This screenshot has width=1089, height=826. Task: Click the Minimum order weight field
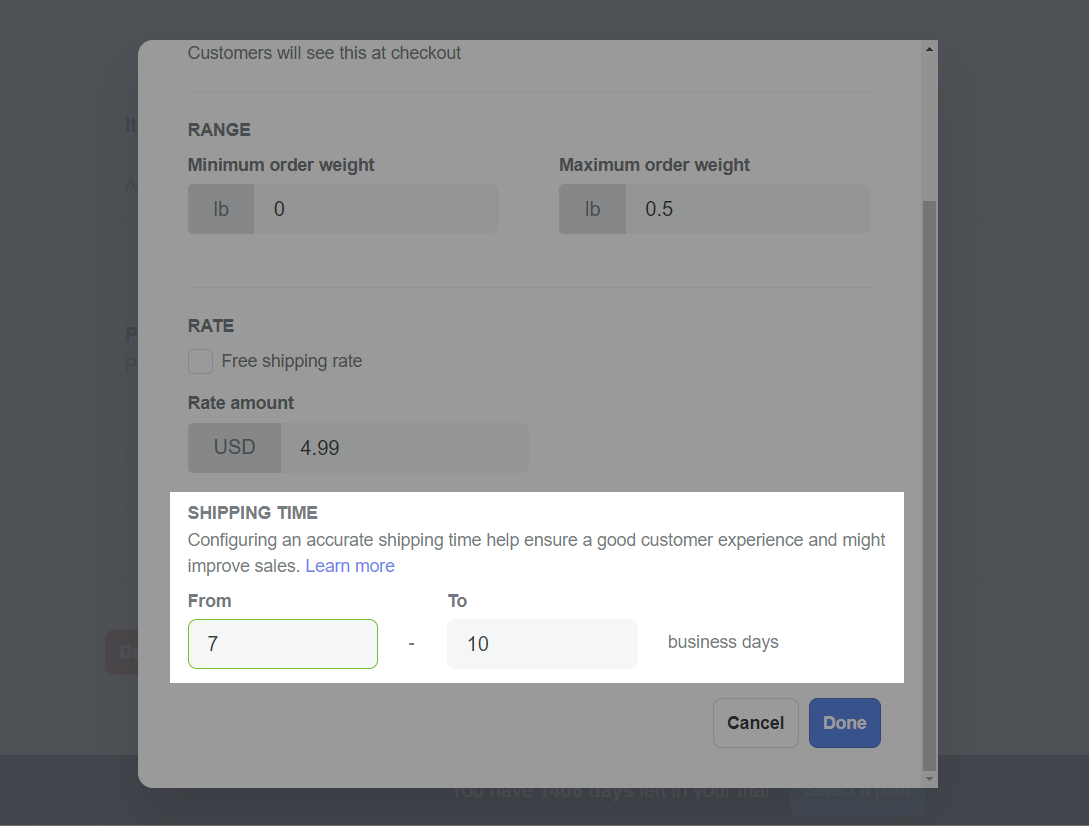coord(376,209)
